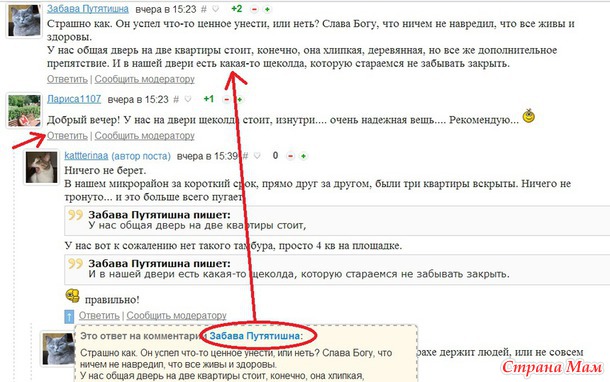Reply to kattterinaa's comment via Ответить
The image size is (610, 382).
click(x=99, y=315)
